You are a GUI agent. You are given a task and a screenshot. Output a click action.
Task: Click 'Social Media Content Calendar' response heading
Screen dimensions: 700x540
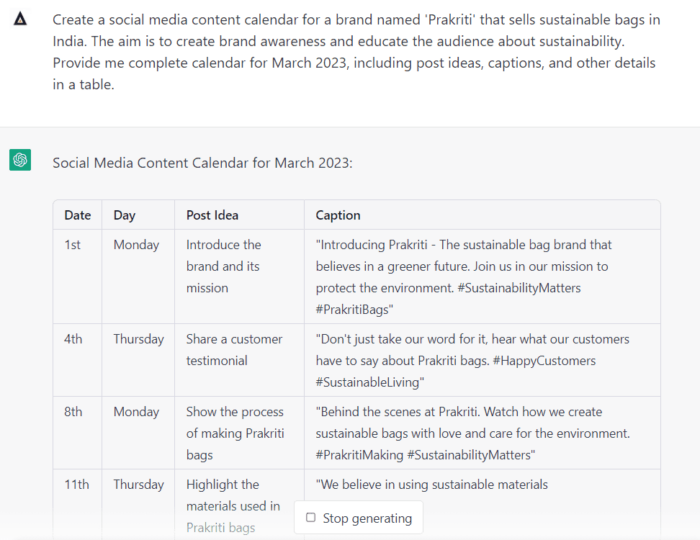(202, 162)
